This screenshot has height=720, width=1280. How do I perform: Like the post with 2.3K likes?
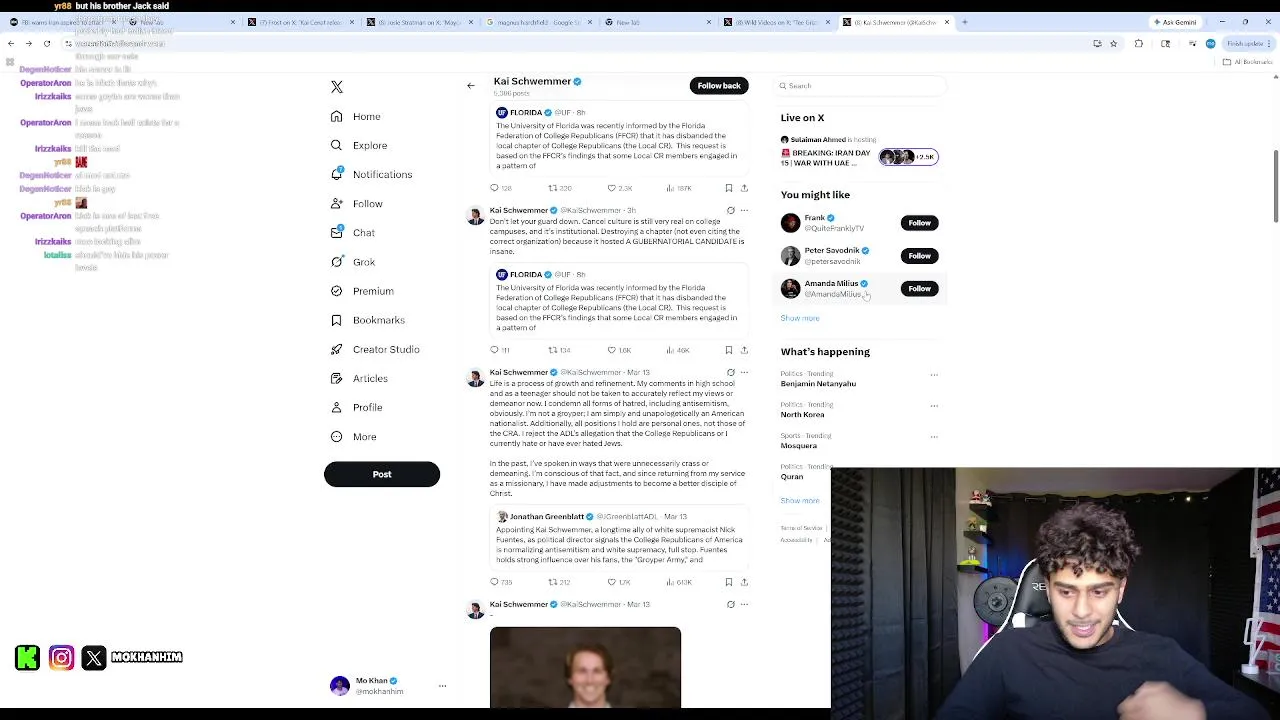point(620,188)
